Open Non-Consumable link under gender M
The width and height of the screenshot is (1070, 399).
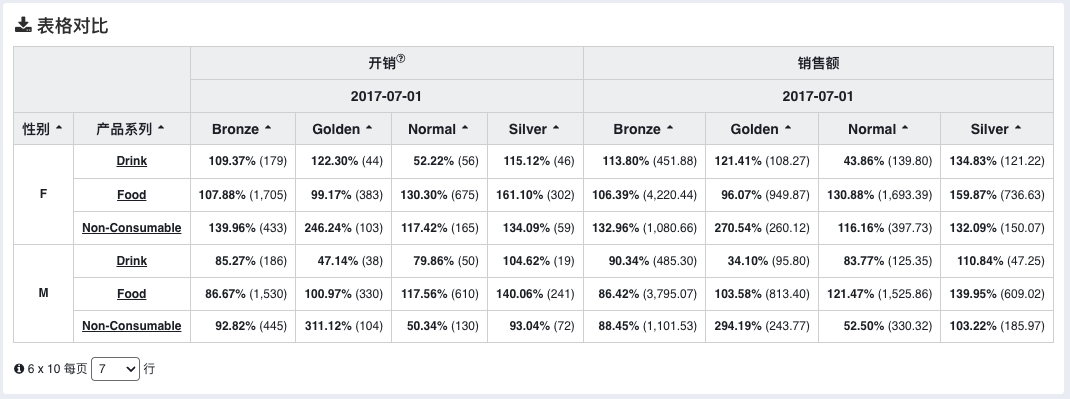[x=132, y=326]
